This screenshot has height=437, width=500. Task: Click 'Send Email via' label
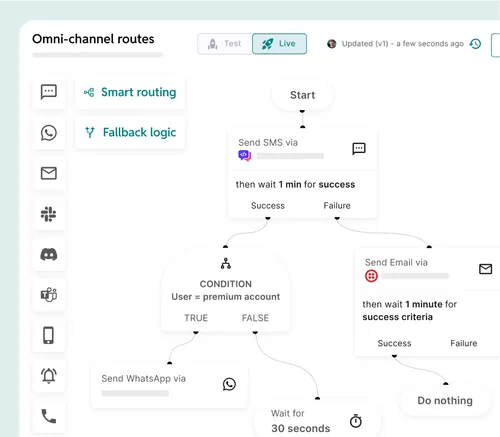point(396,263)
